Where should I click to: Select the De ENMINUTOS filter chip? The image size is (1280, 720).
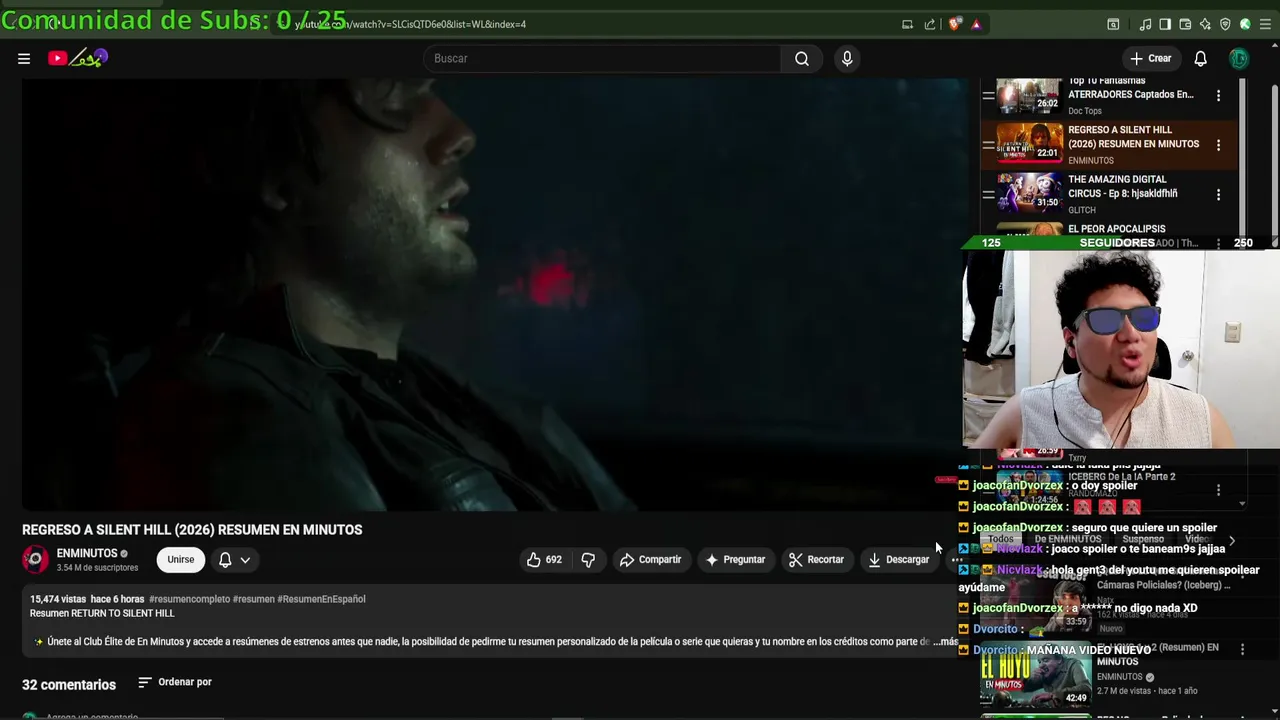point(1068,539)
